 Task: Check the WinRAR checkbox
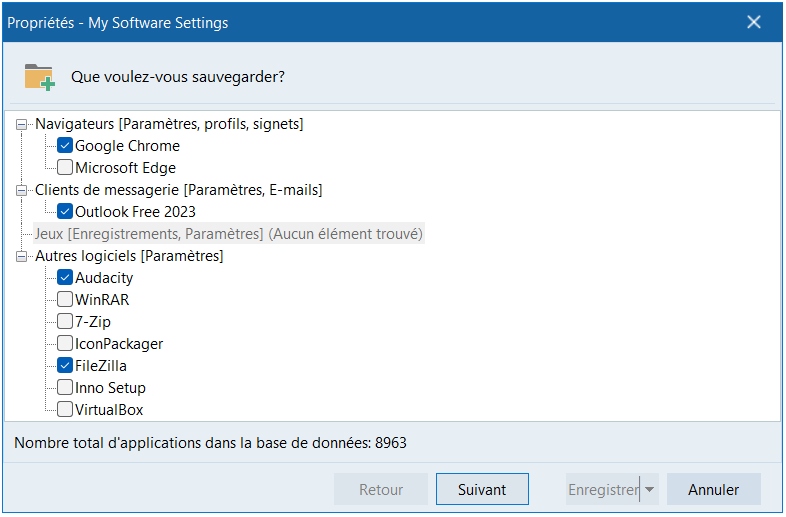pos(65,300)
